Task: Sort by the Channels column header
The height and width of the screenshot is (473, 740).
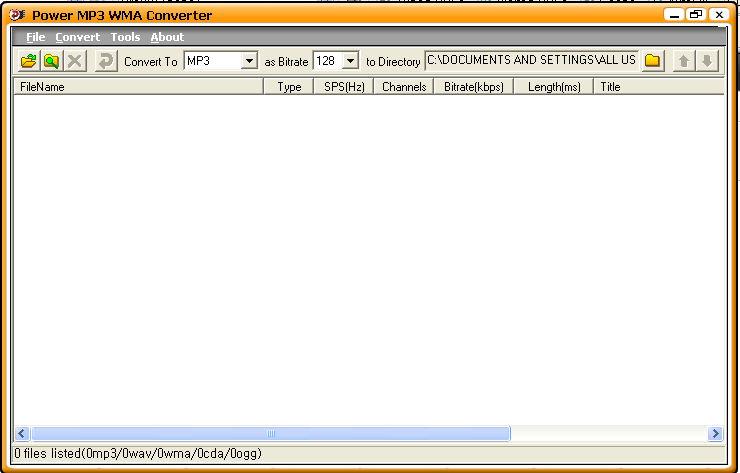Action: click(x=404, y=87)
